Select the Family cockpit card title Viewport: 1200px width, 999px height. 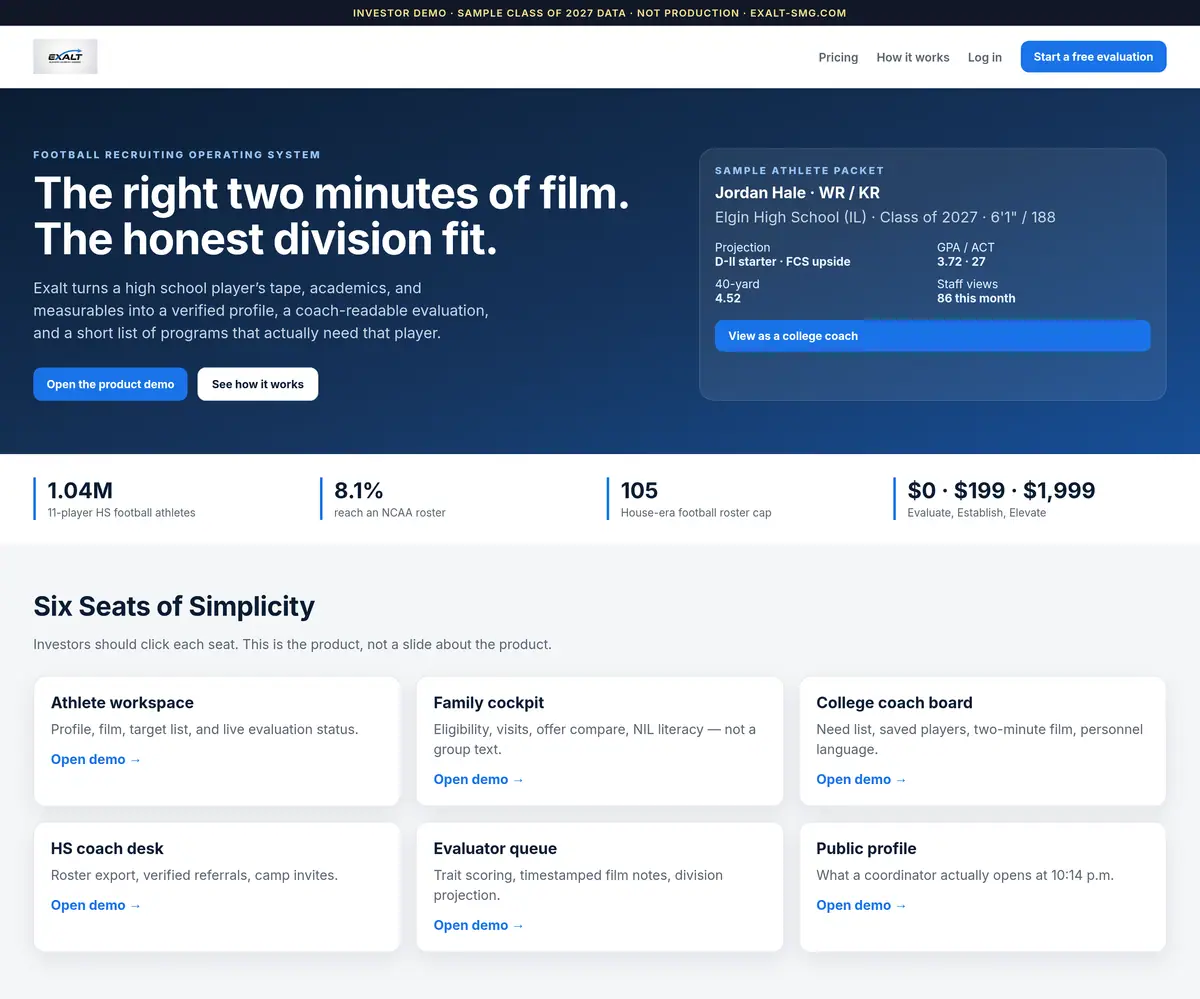click(489, 703)
